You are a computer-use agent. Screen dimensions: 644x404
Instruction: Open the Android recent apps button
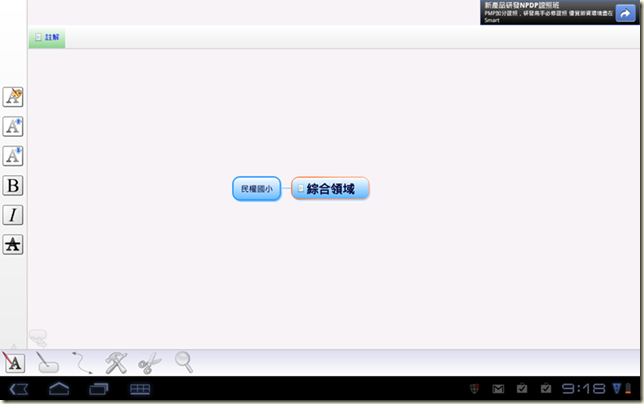click(x=99, y=388)
